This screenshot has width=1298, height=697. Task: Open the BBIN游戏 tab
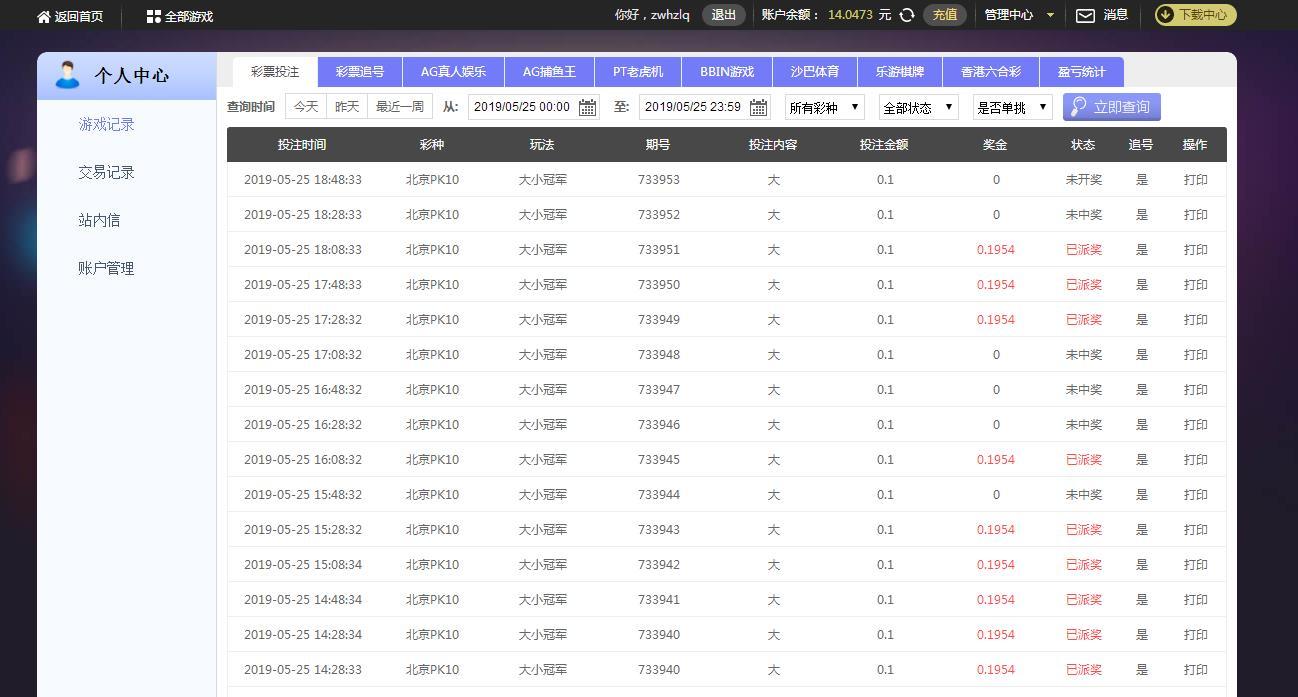coord(727,72)
